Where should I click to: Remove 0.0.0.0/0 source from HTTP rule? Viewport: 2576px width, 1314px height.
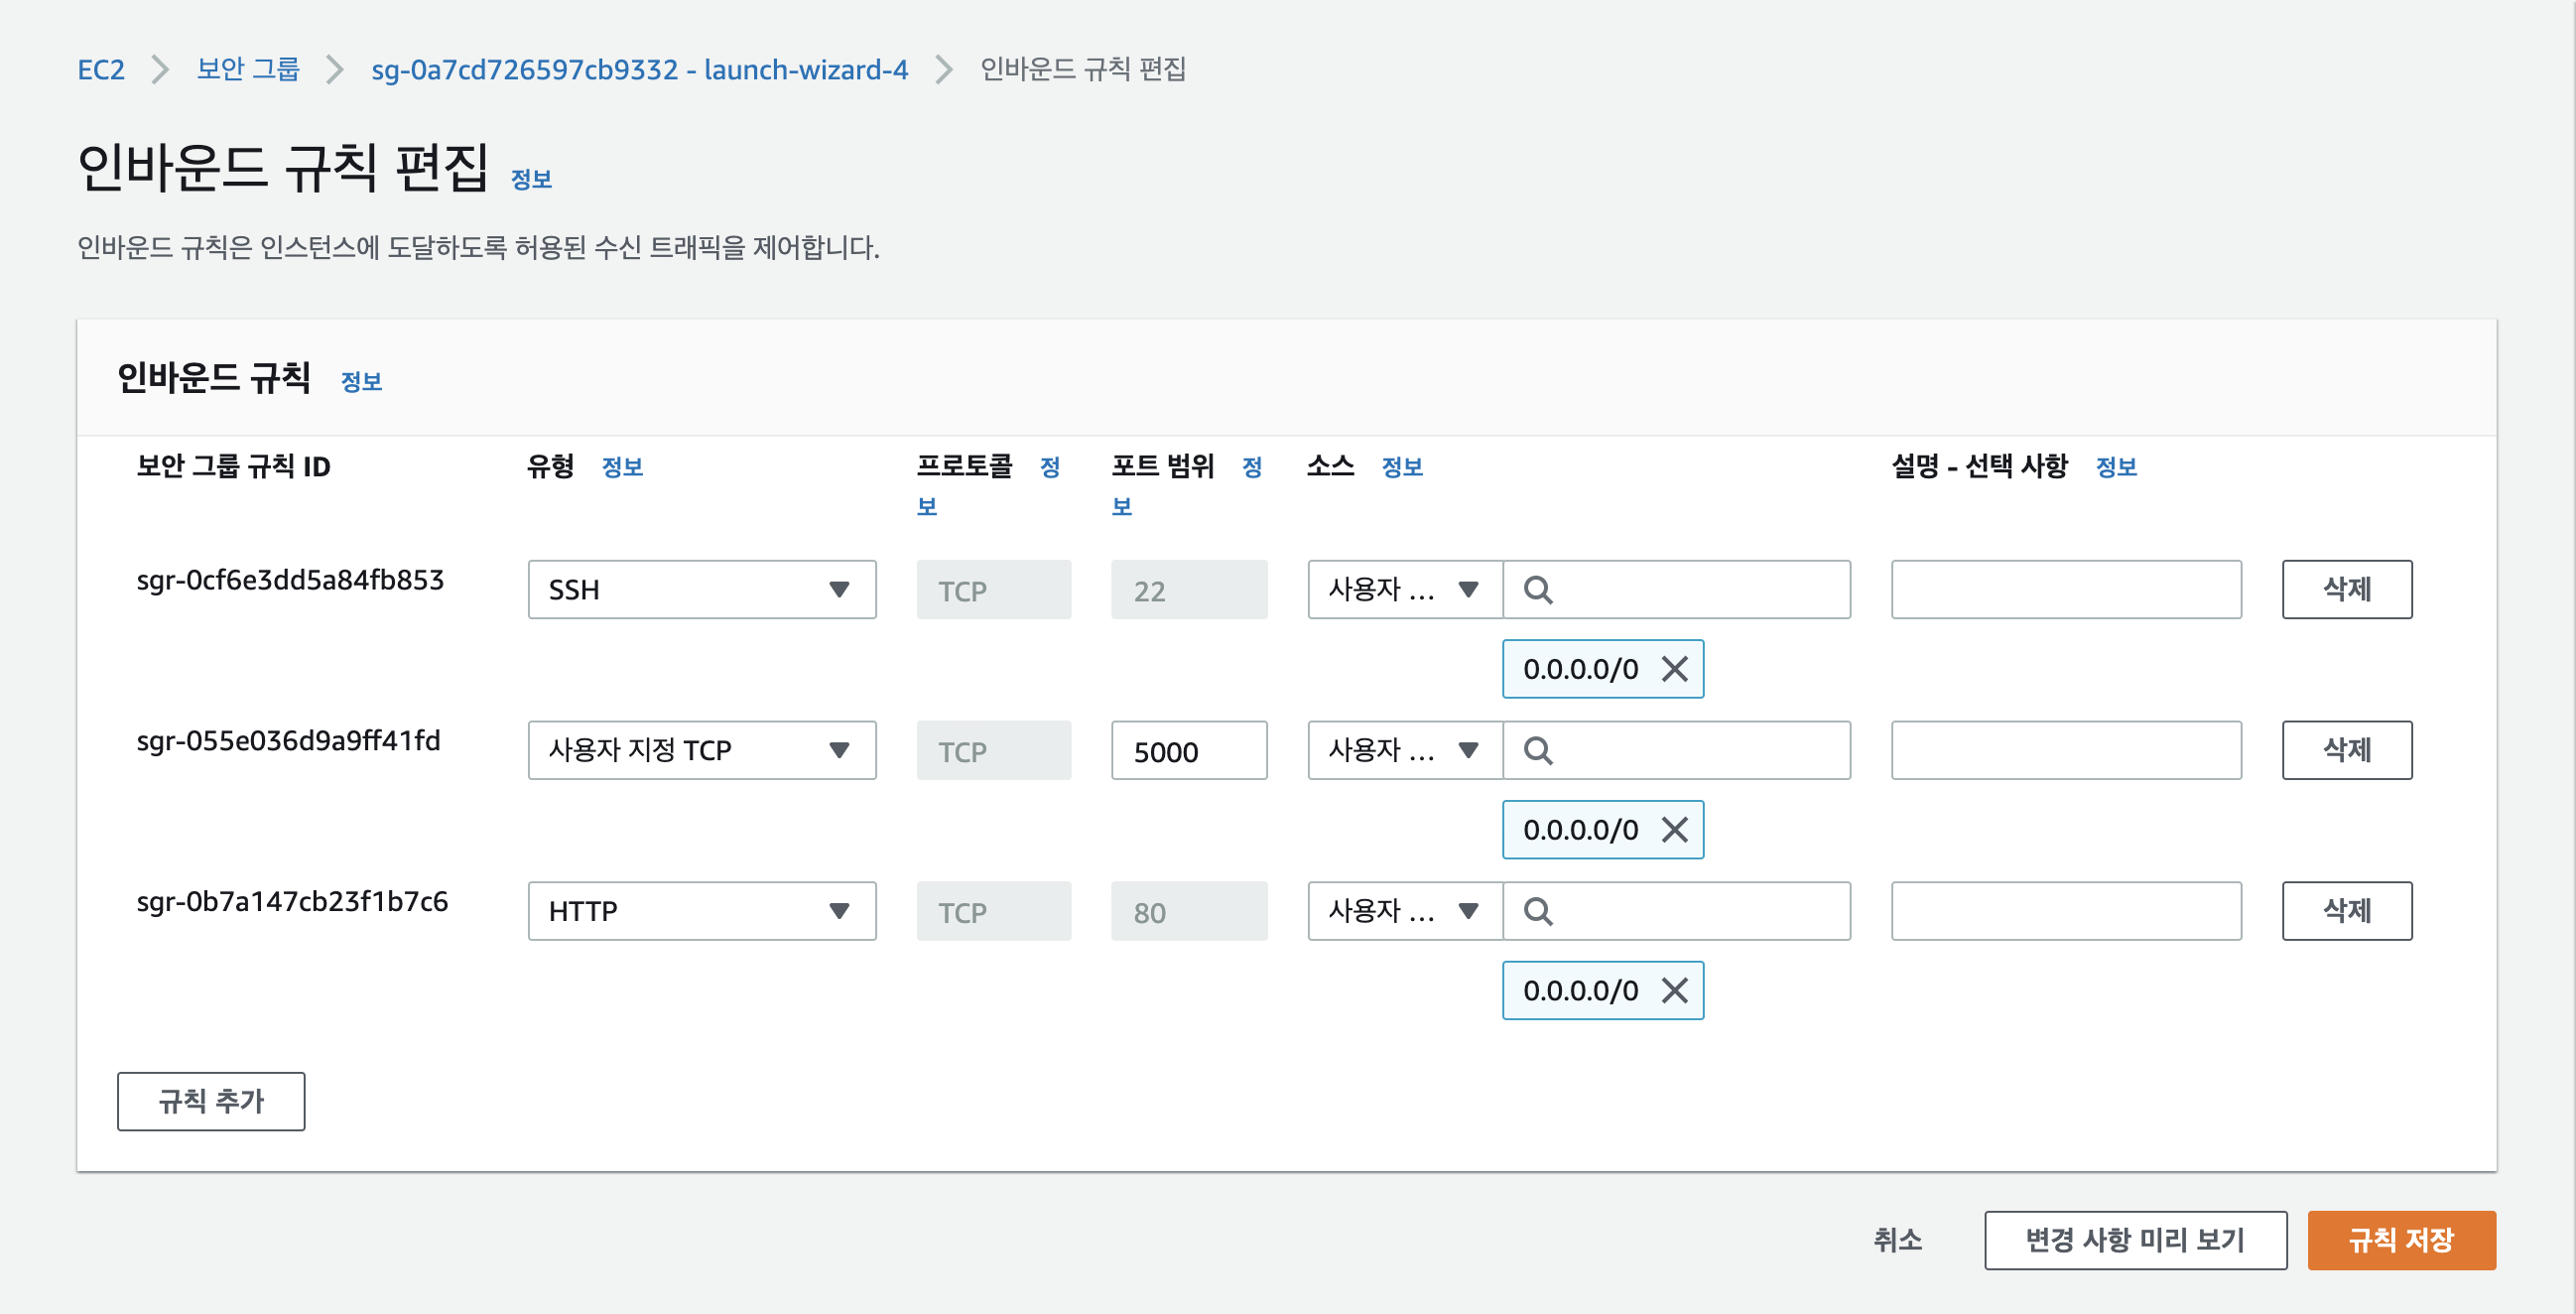tap(1674, 991)
